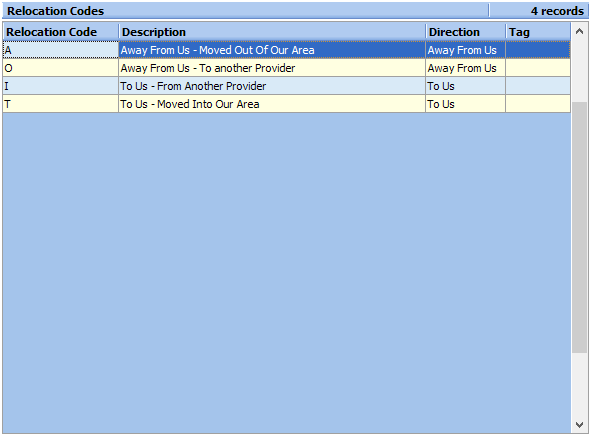Click scrollbar up arrow

point(579,32)
